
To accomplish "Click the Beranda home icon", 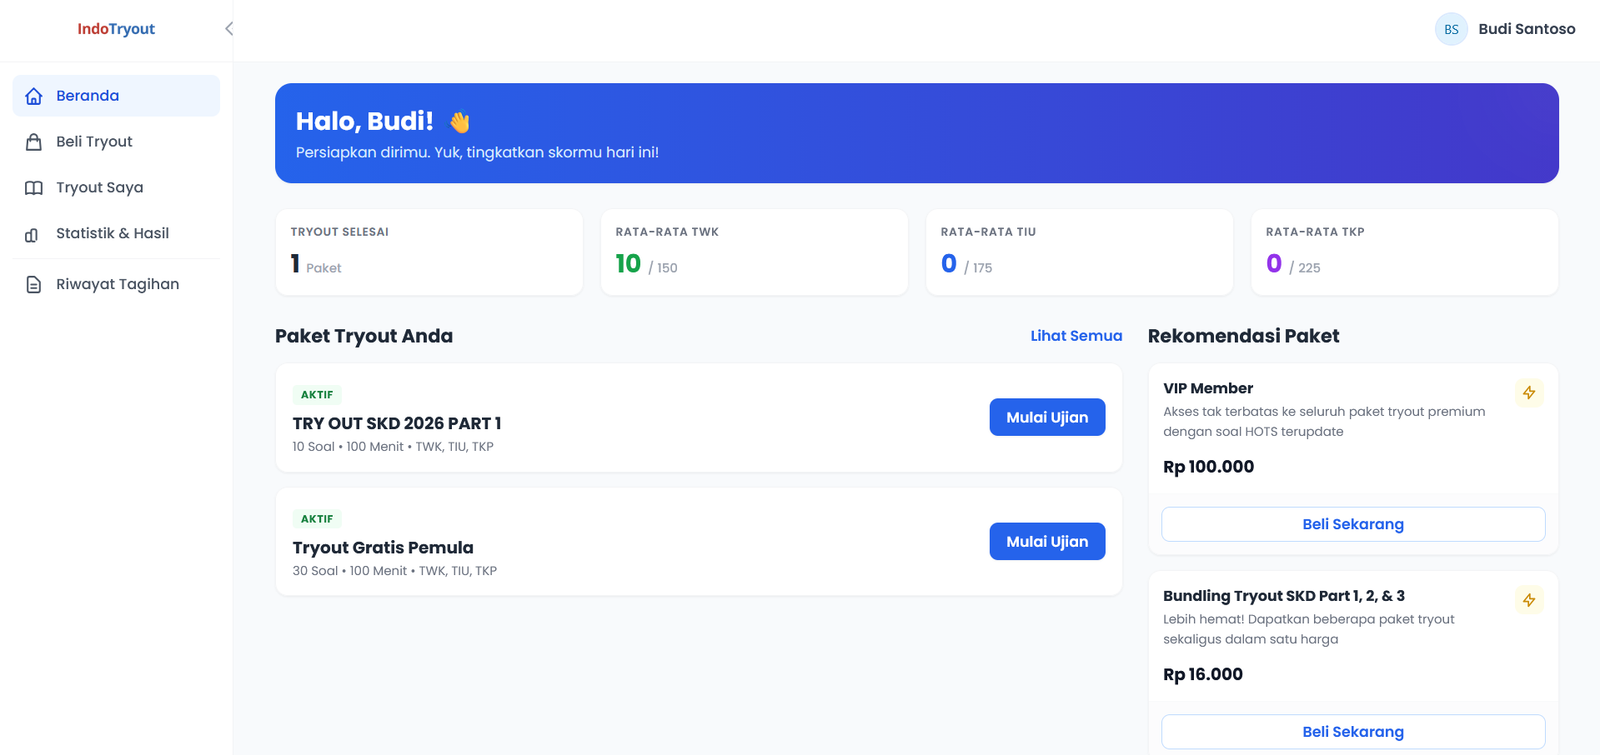I will pos(34,96).
